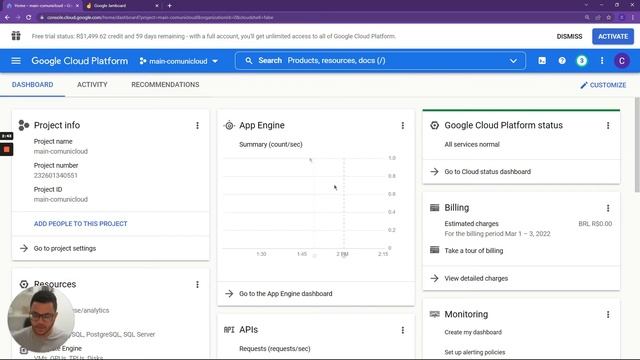Click the Activate button
Screen dimensions: 640x360
click(x=613, y=36)
